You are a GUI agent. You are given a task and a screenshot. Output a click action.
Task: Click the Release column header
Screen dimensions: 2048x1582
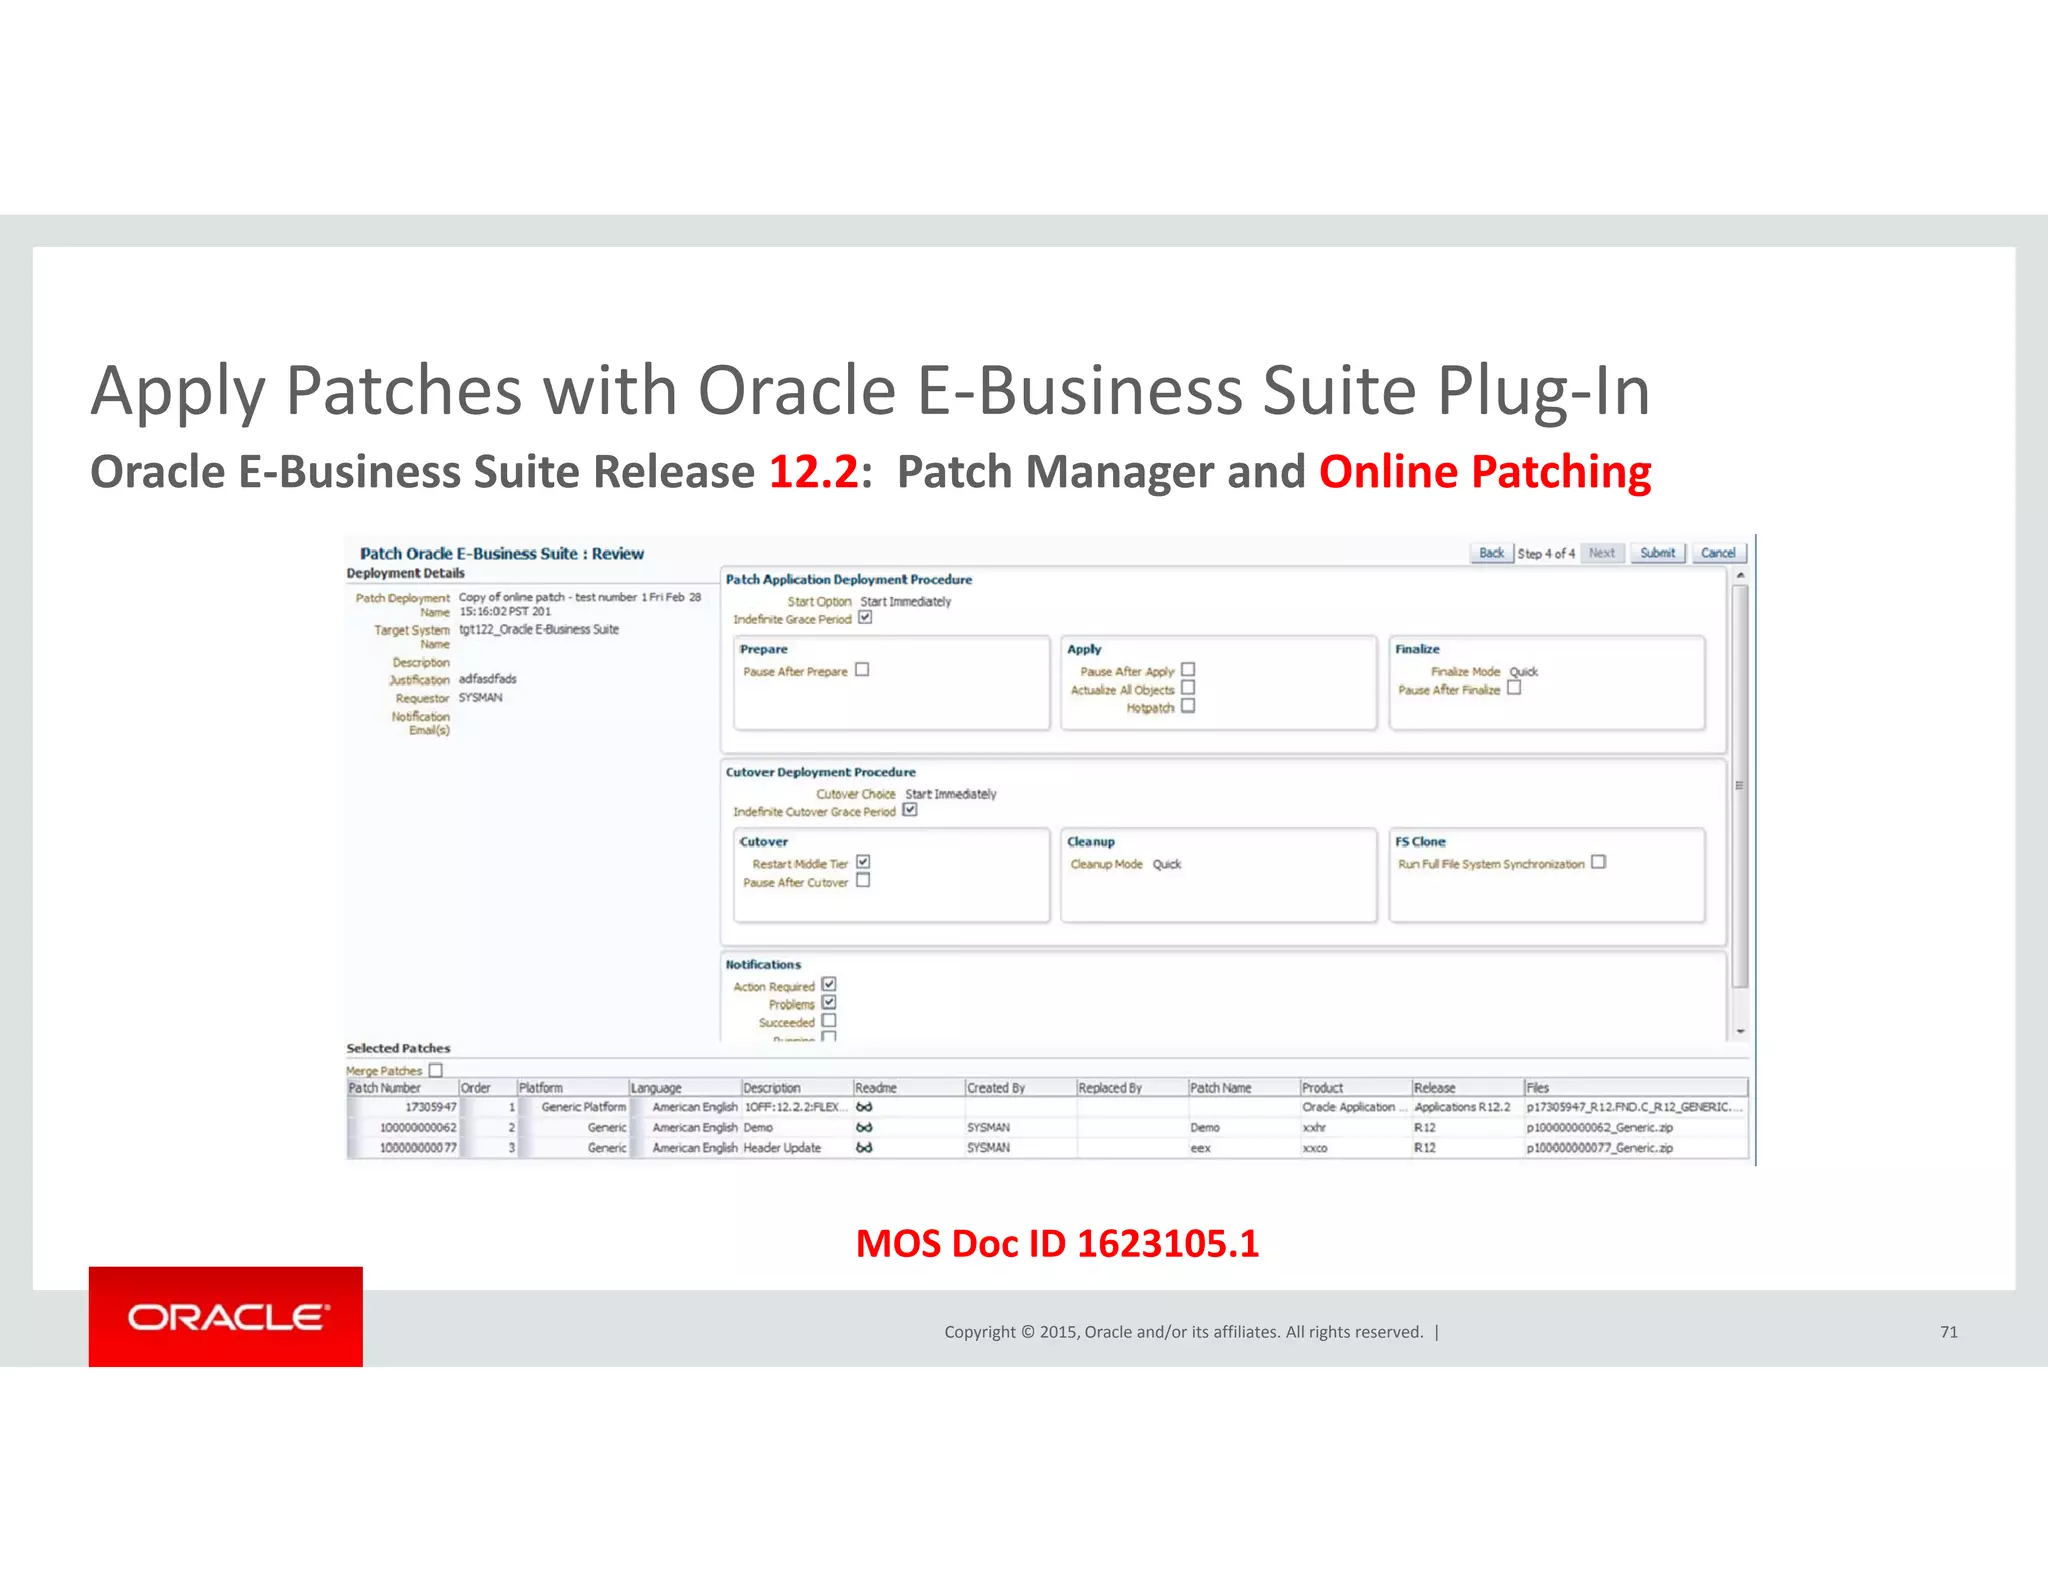tap(1467, 1087)
